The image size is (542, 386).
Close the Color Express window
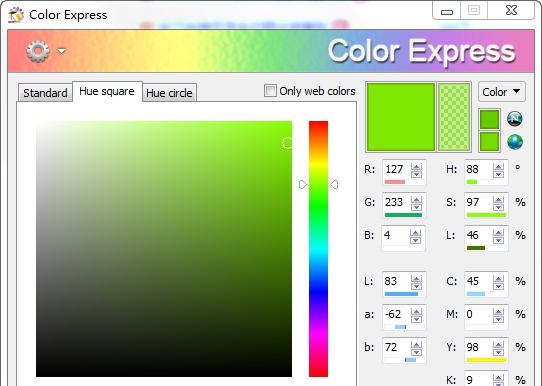[511, 11]
